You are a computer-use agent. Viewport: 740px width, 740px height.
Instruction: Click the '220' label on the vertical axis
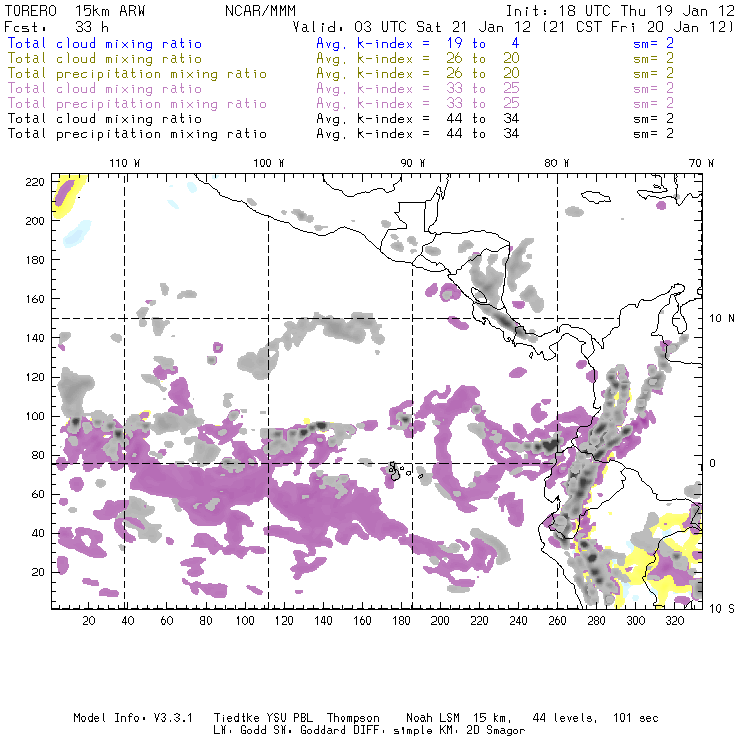point(35,182)
